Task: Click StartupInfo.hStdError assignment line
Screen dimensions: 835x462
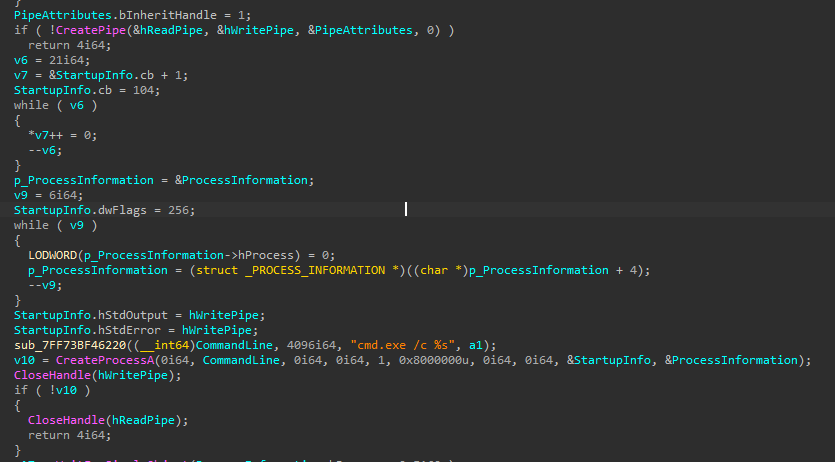Action: coord(136,330)
